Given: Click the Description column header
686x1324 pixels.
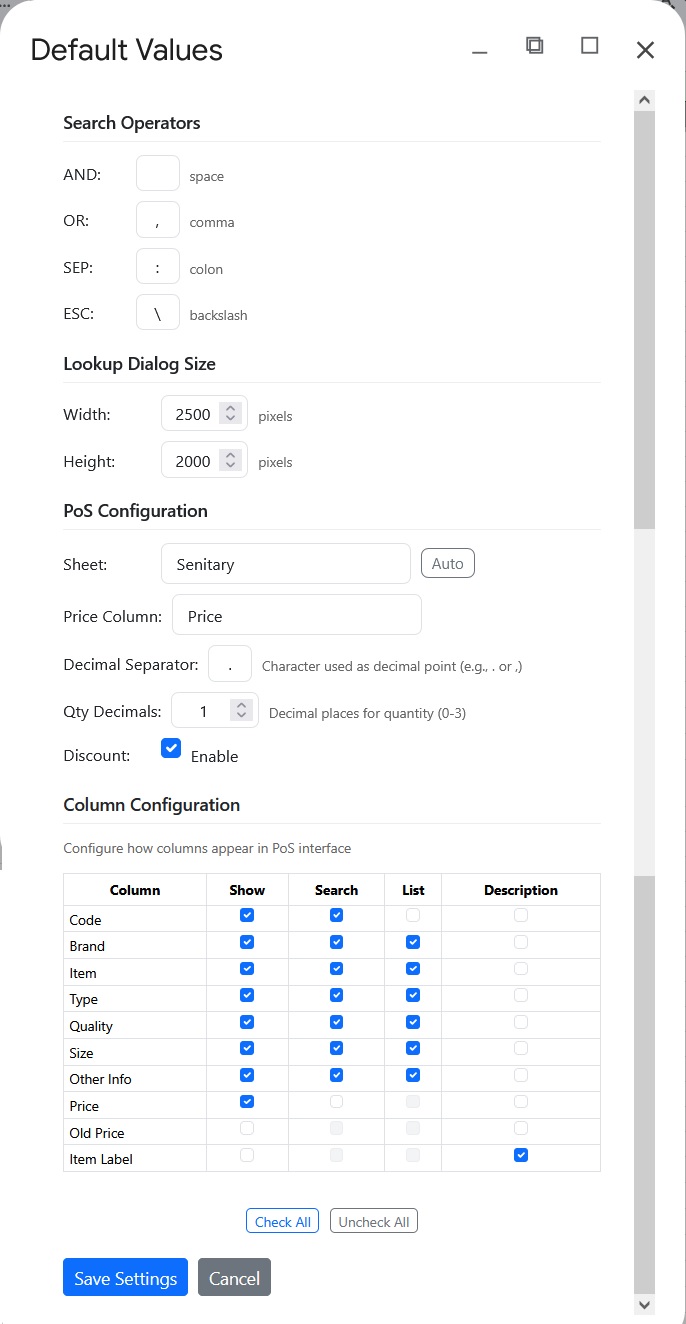Looking at the screenshot, I should click(520, 889).
